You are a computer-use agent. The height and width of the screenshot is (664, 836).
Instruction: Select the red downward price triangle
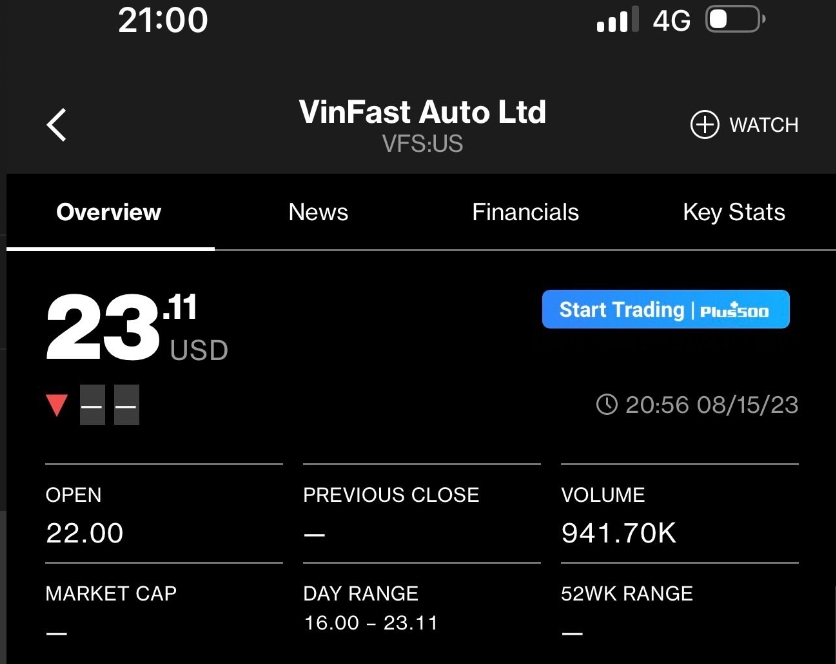click(x=57, y=404)
